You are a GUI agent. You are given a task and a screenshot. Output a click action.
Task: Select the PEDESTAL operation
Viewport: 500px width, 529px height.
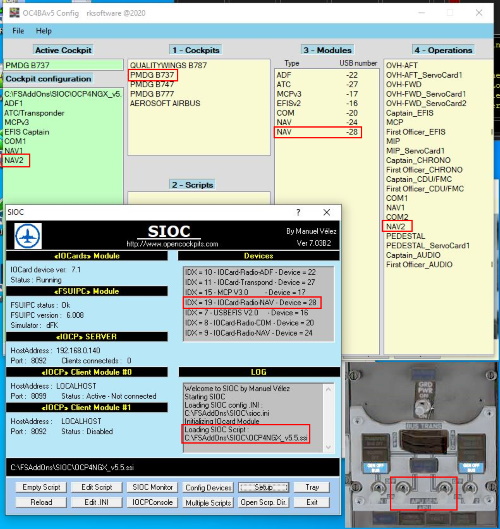tap(406, 236)
